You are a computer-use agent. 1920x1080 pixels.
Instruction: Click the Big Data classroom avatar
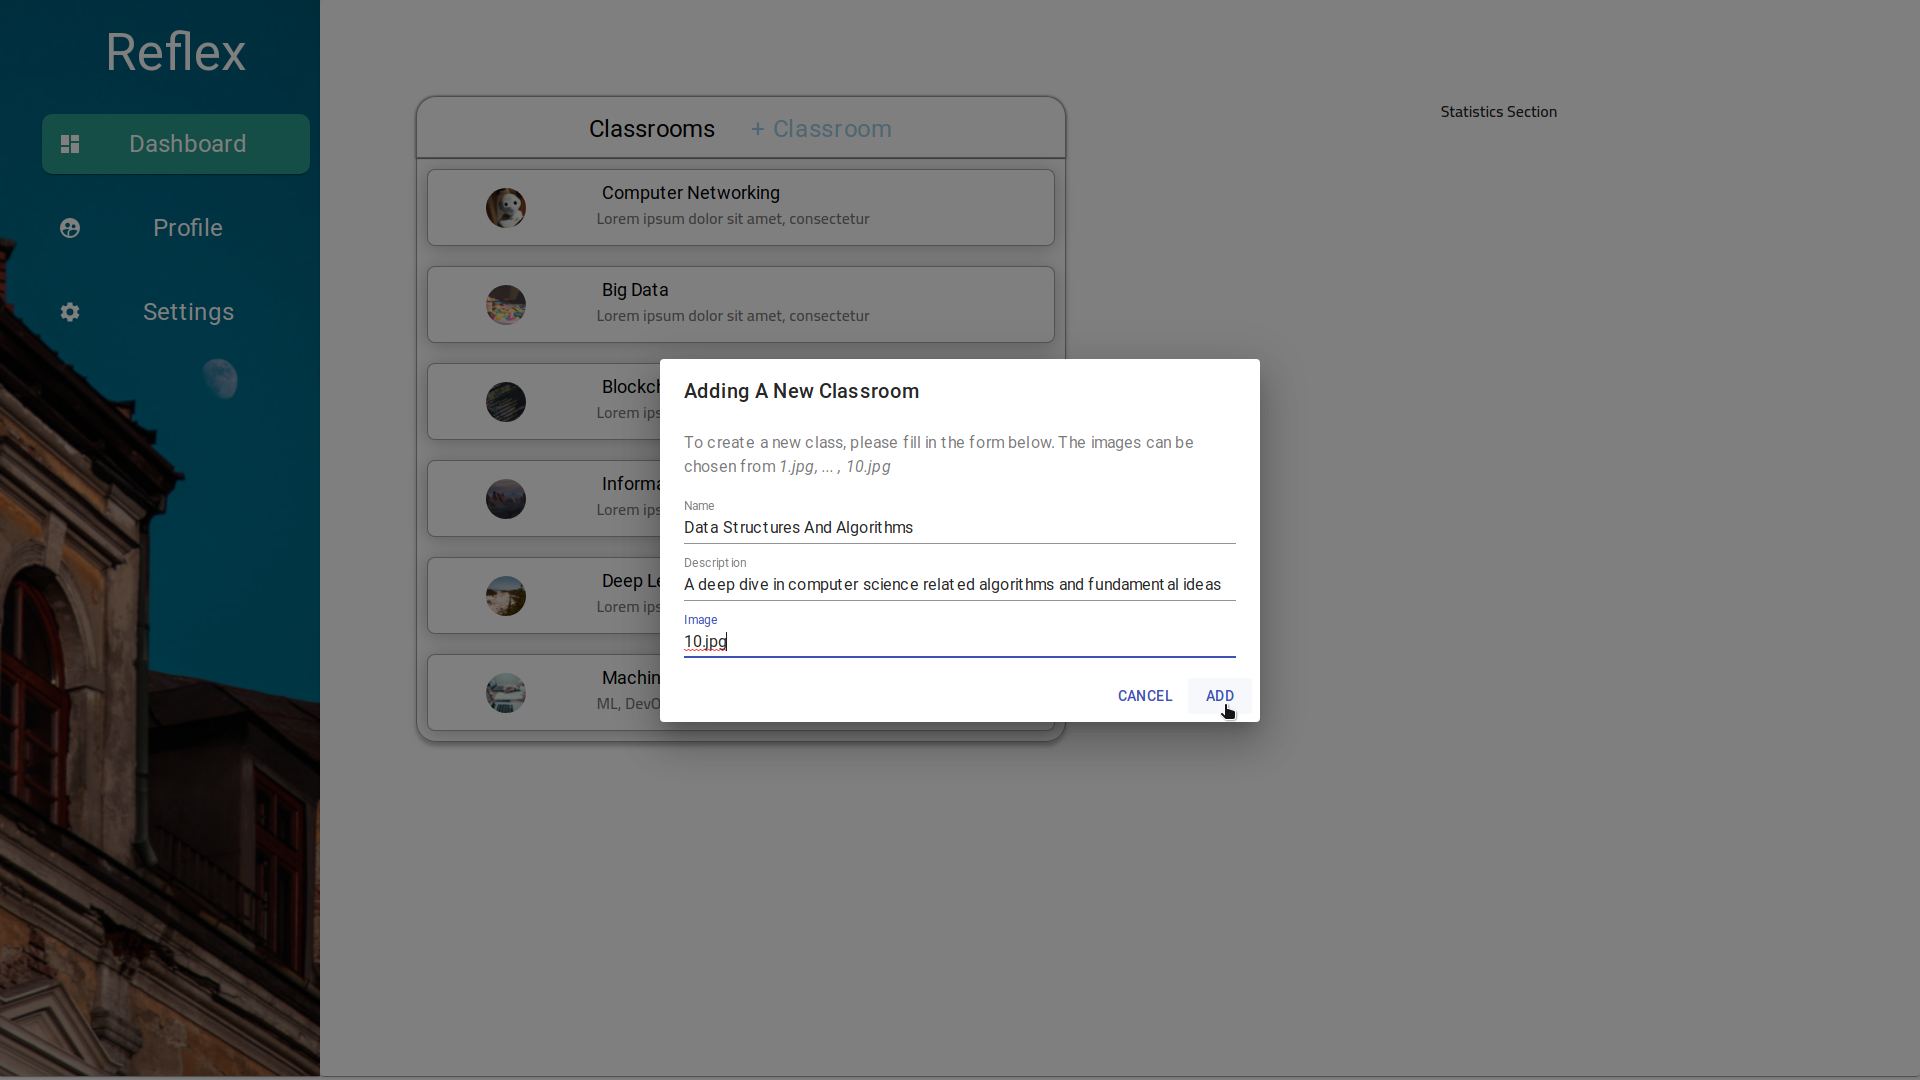(506, 305)
